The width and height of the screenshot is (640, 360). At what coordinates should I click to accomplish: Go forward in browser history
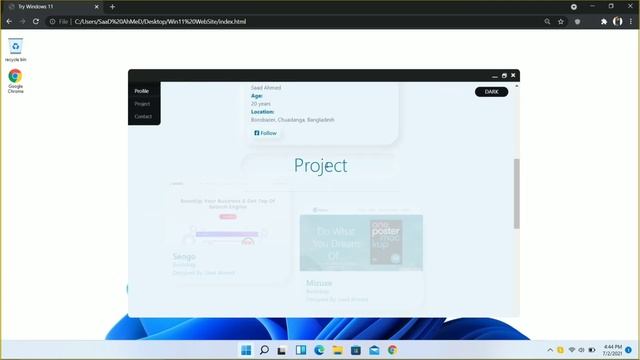(x=22, y=21)
